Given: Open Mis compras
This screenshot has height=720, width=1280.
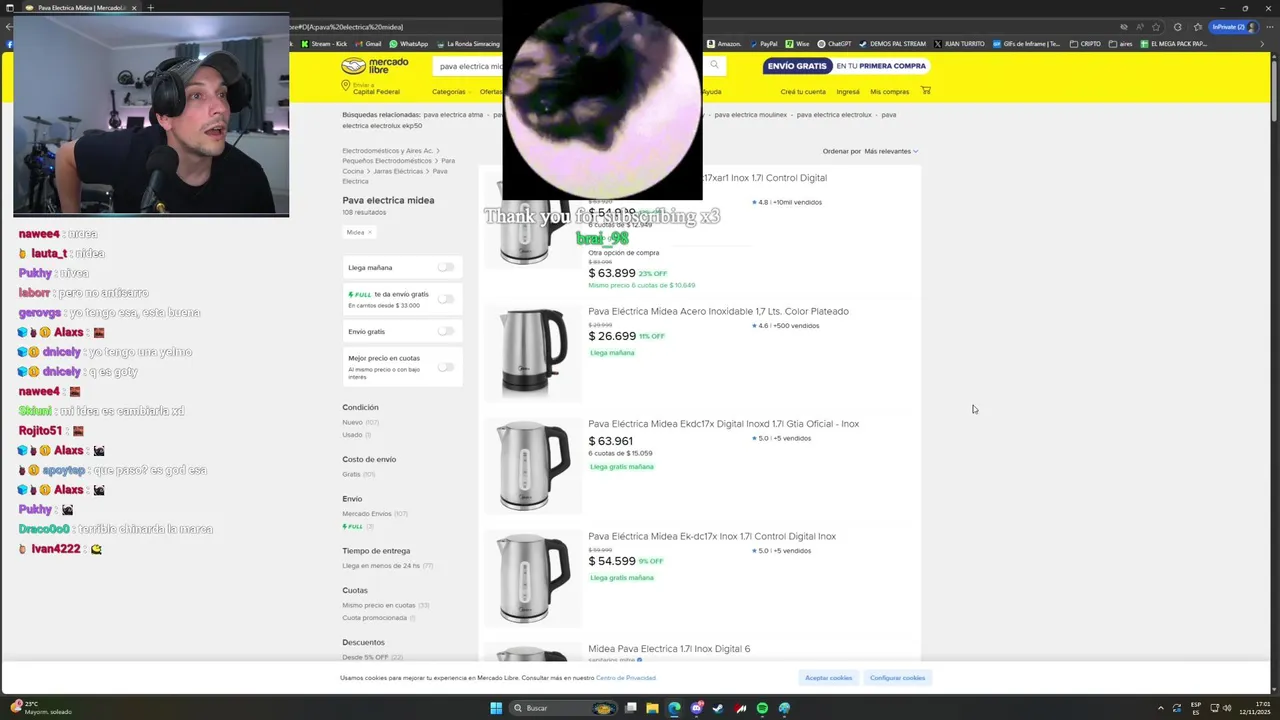Looking at the screenshot, I should [x=890, y=91].
